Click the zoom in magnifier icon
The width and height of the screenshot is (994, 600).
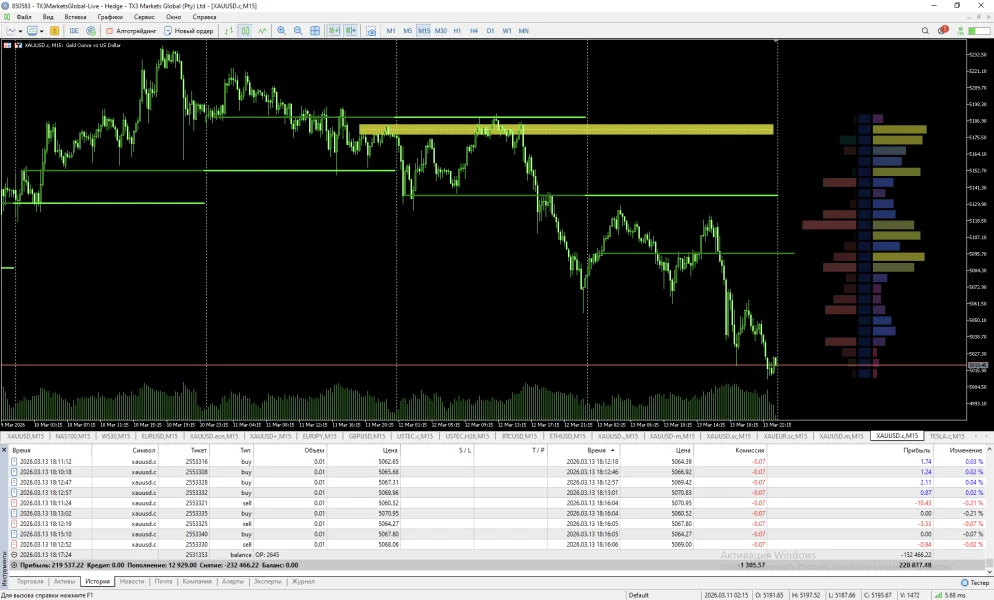(281, 31)
